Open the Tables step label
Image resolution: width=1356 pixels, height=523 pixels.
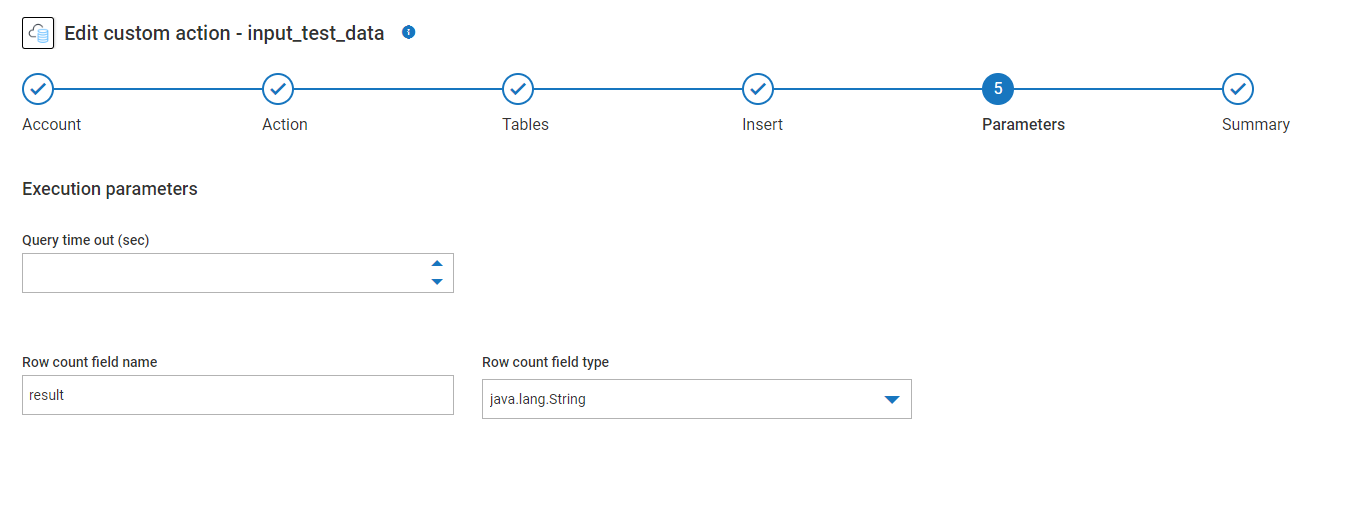point(525,125)
